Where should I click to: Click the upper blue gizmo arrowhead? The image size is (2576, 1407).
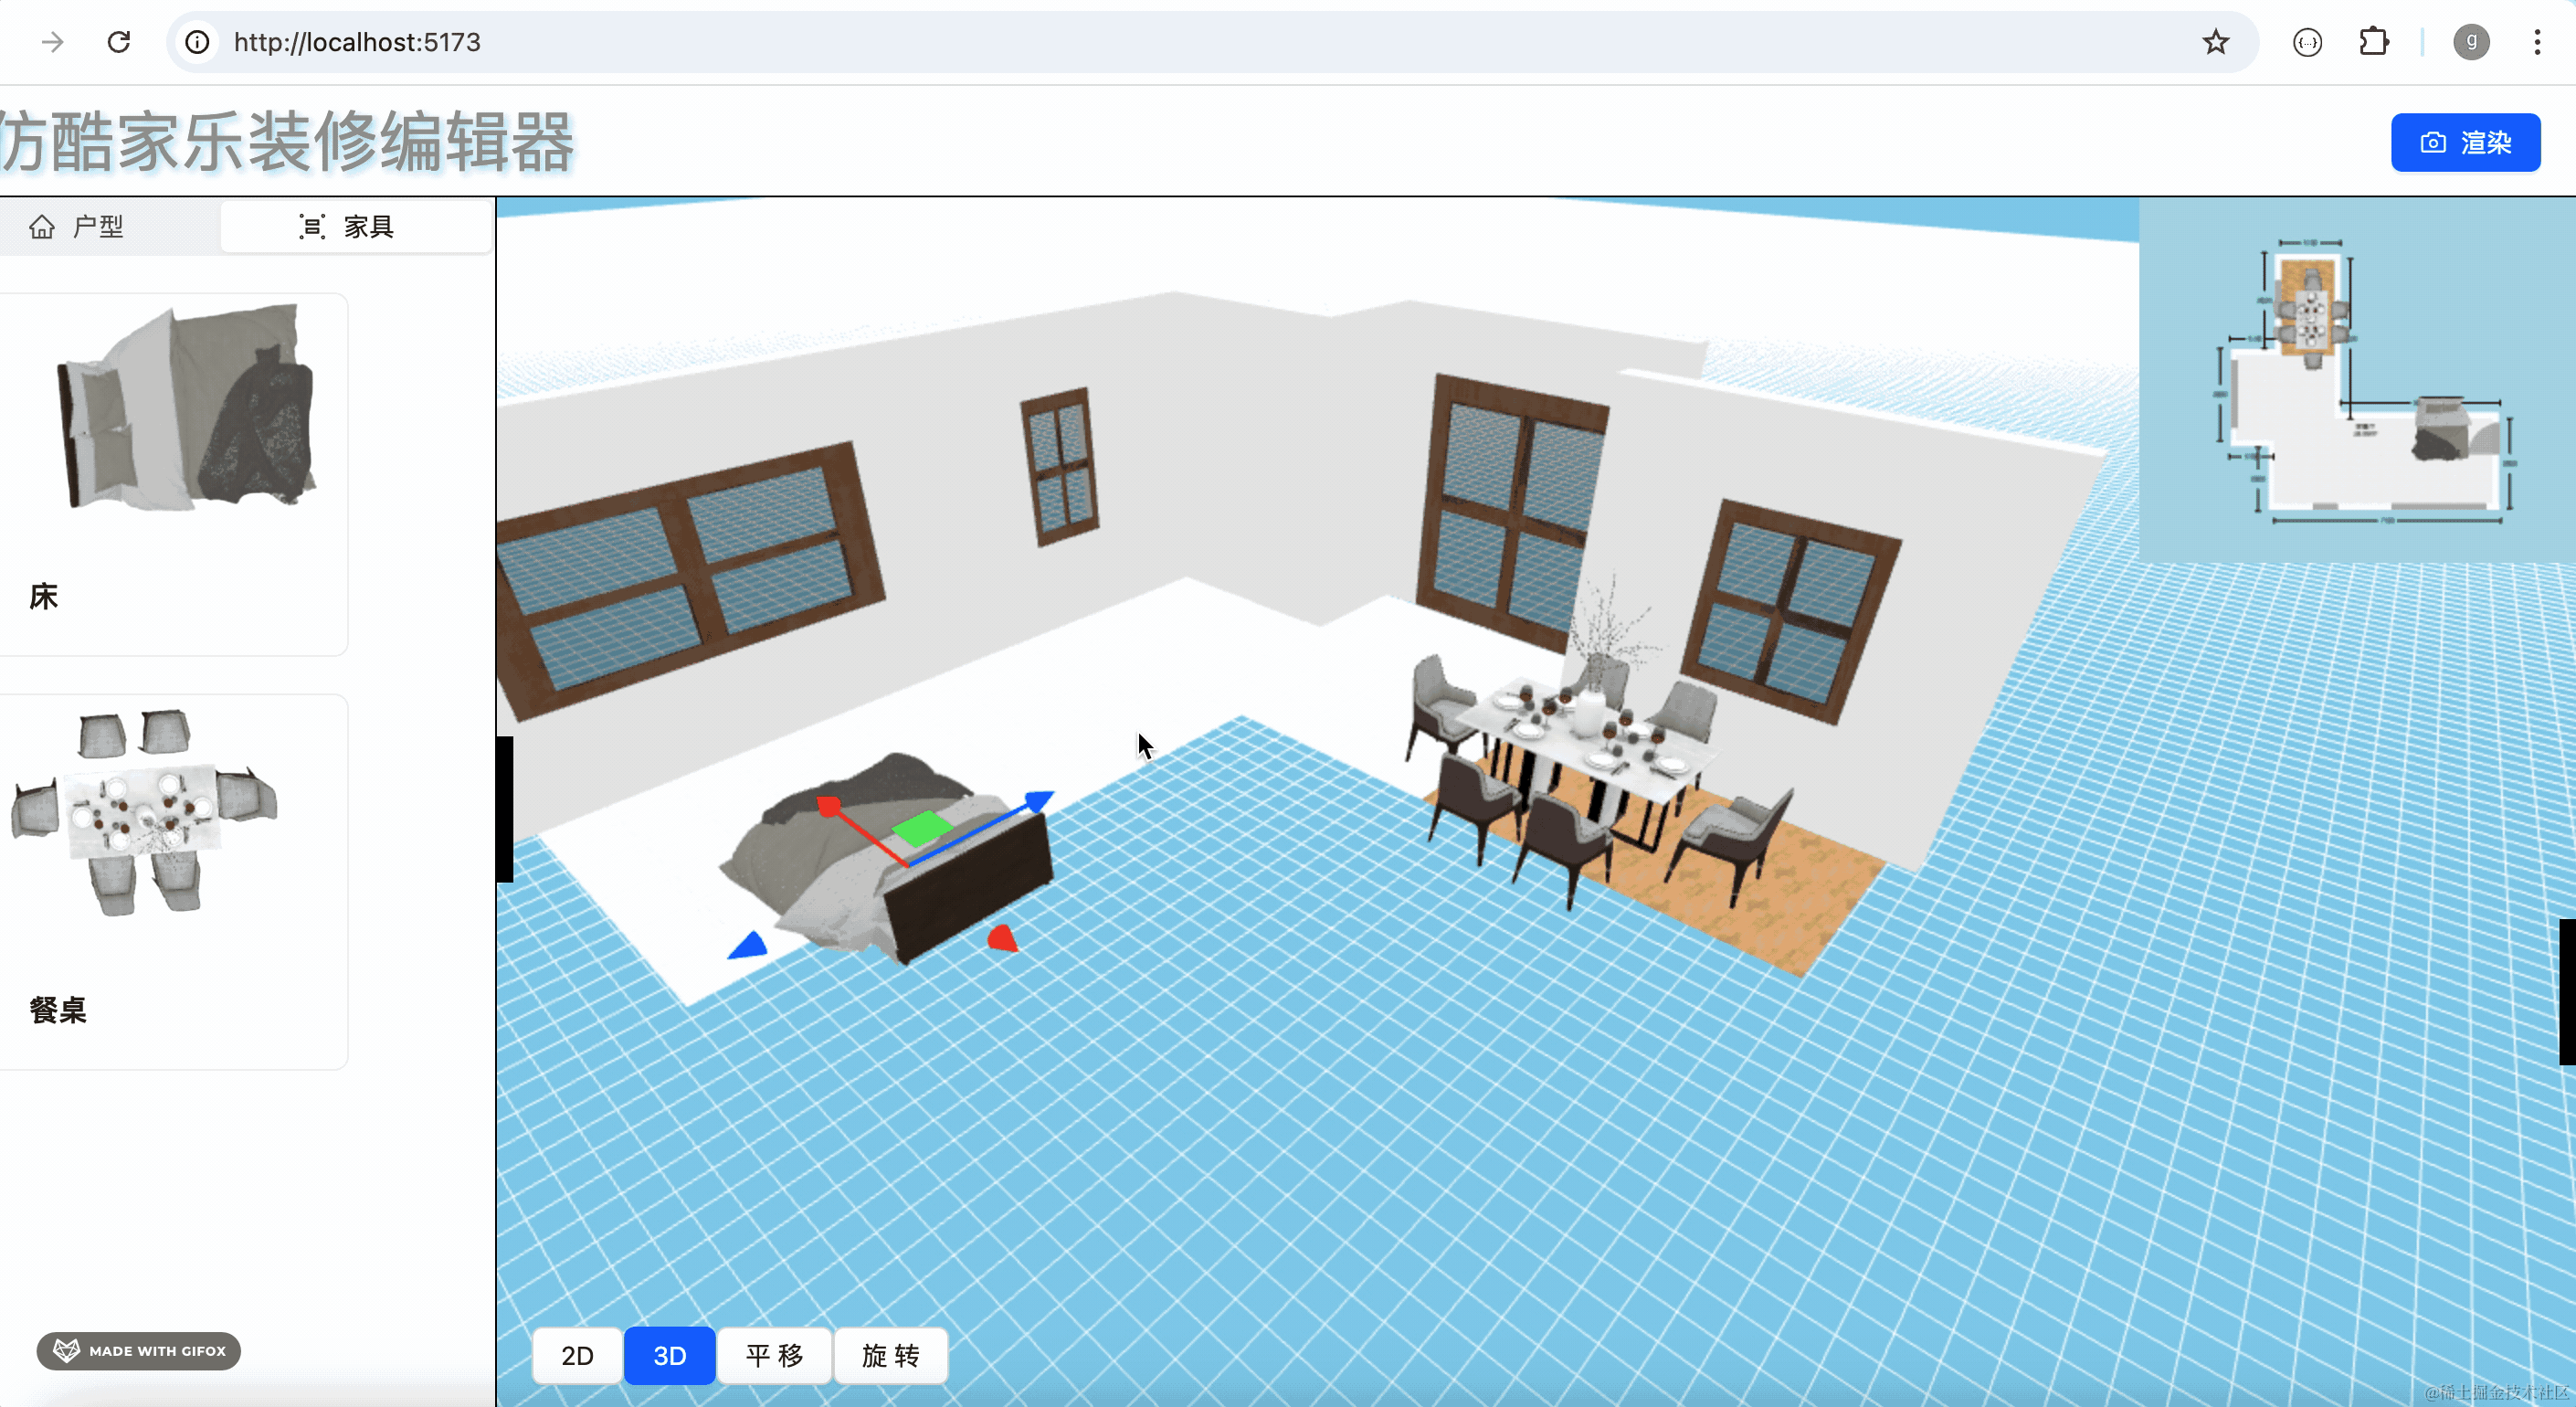point(1038,801)
